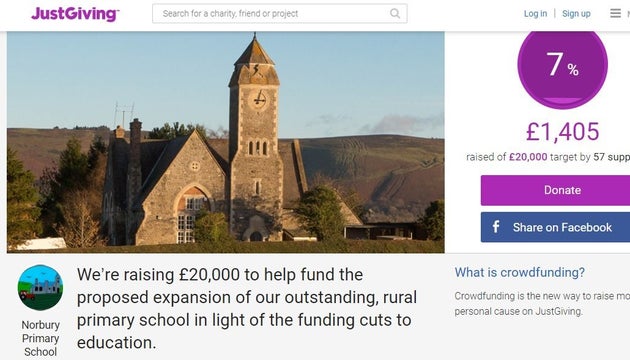Click the fundraising headline text
The image size is (630, 360).
(x=247, y=309)
